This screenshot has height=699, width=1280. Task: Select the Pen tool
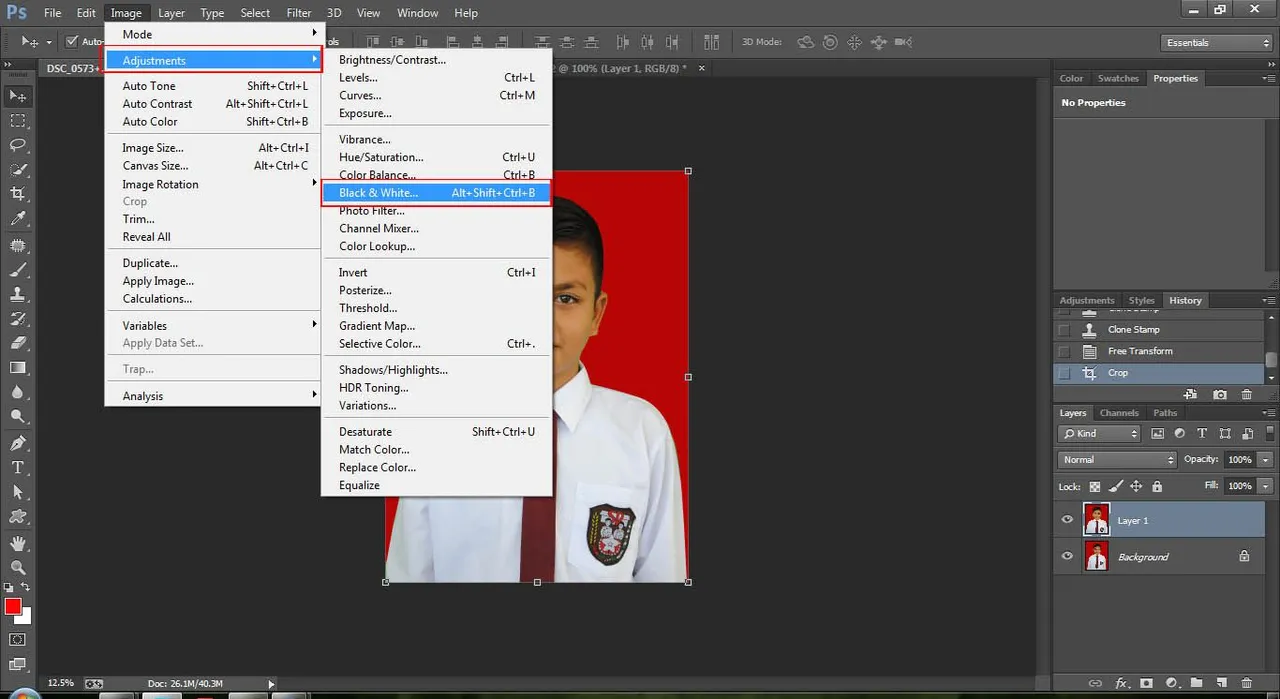click(18, 443)
